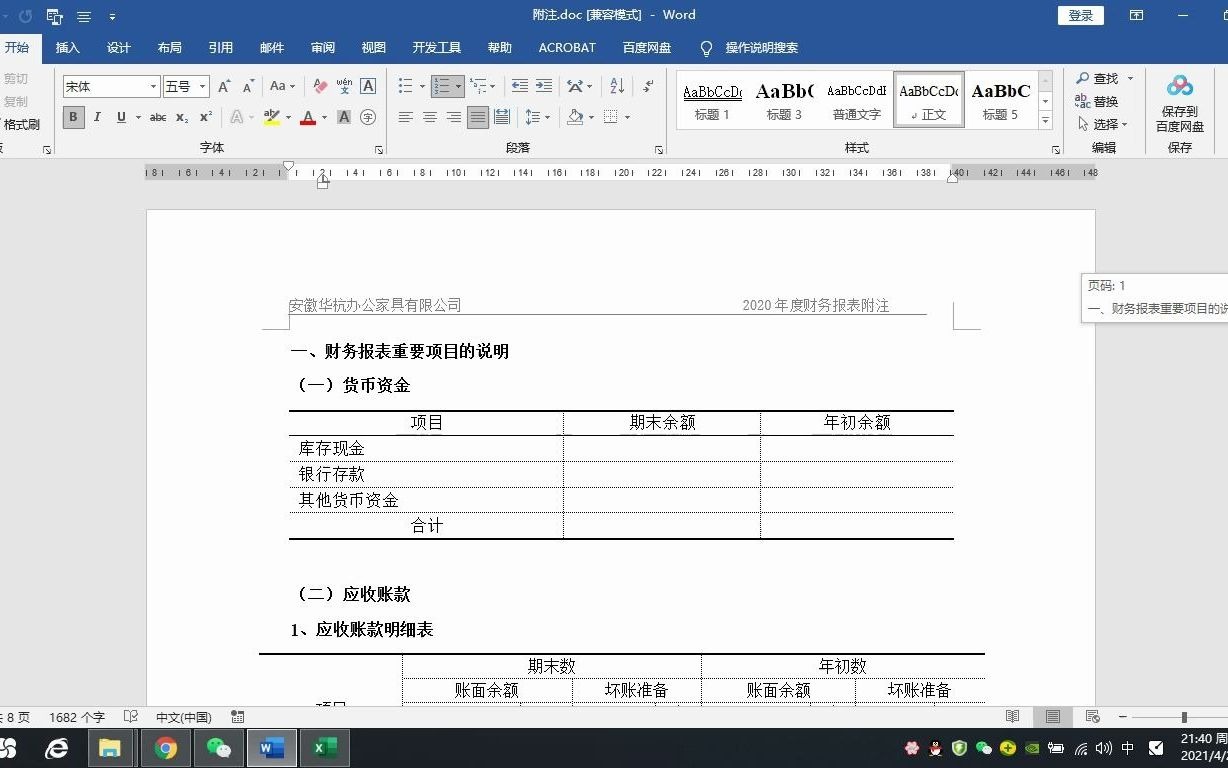
Task: Open Excel from the taskbar
Action: coord(324,747)
